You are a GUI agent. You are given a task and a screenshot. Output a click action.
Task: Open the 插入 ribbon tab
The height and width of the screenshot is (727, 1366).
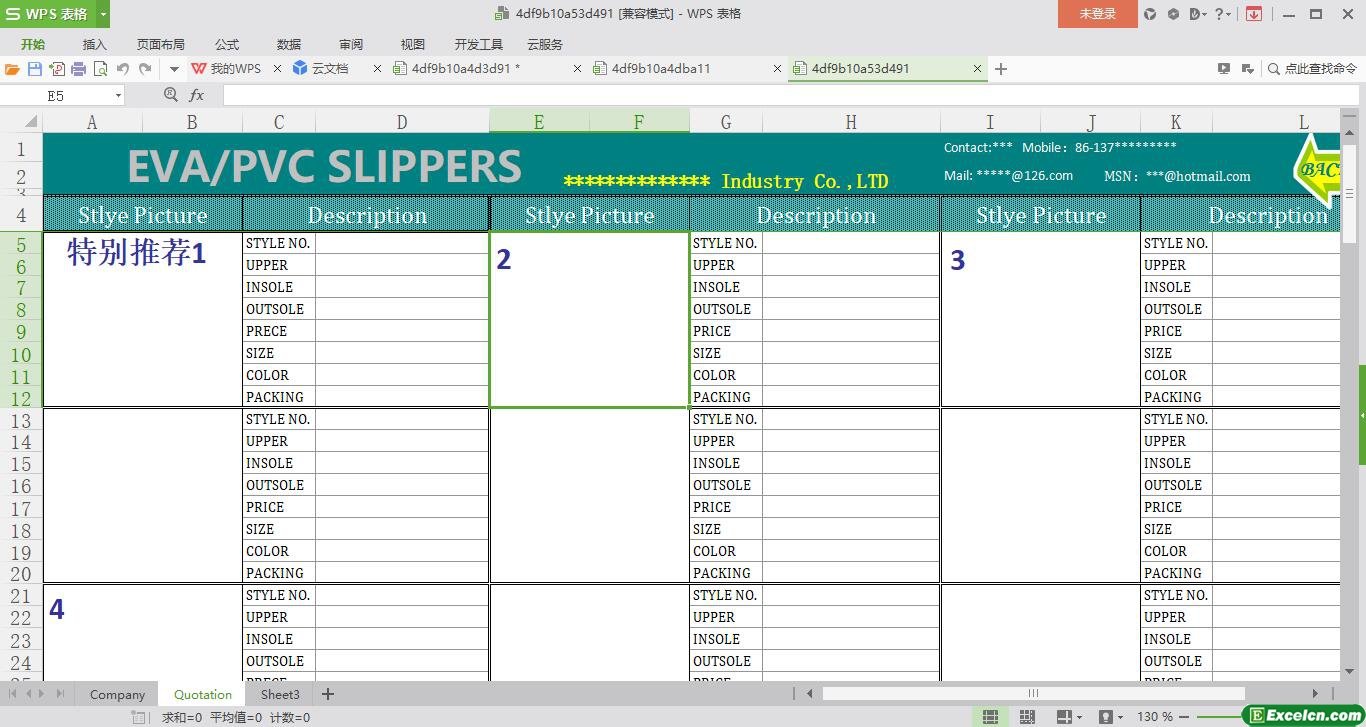(x=94, y=44)
